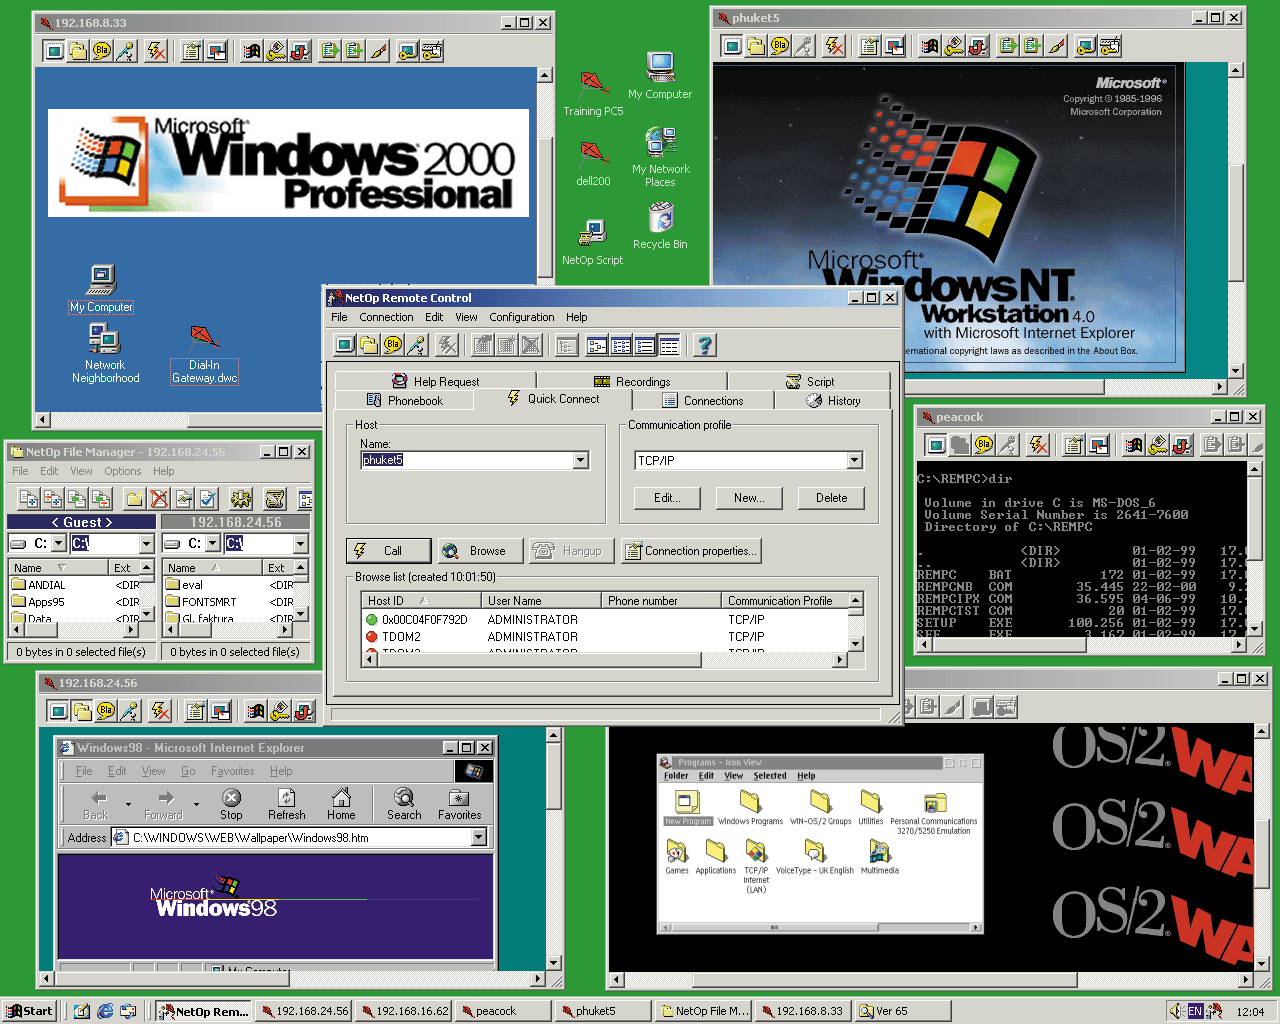This screenshot has height=1024, width=1280.
Task: Click EN language indicator in system tray
Action: [1195, 1011]
